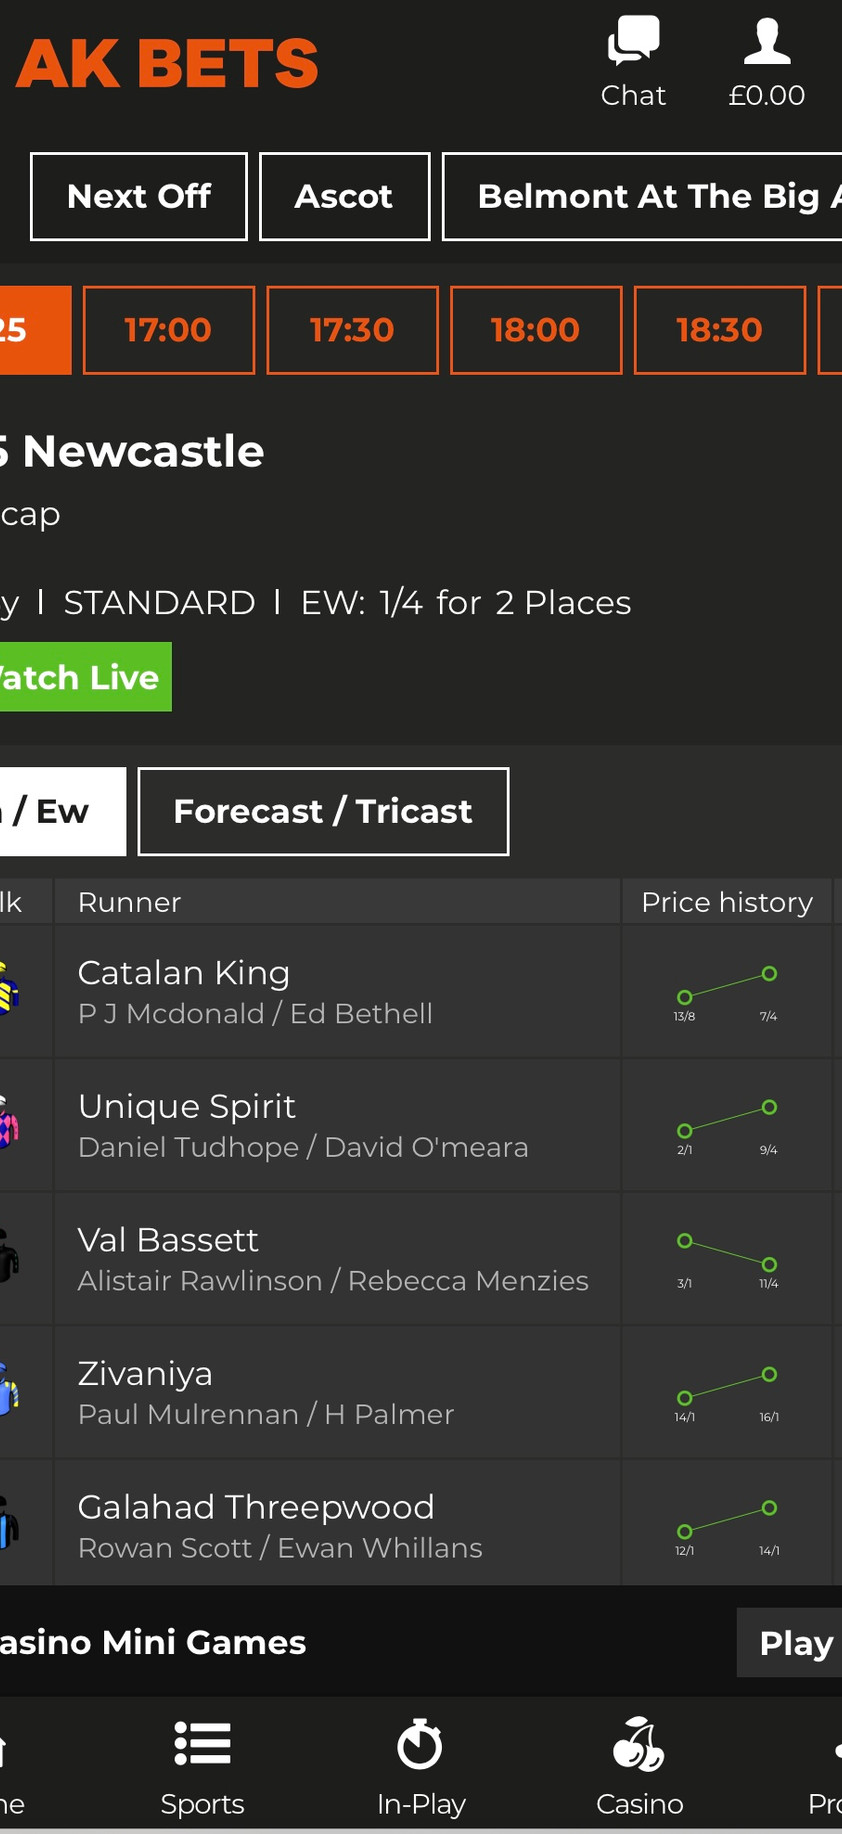The image size is (842, 1834).
Task: Select runner Galahad Threepwood
Action: tap(256, 1507)
